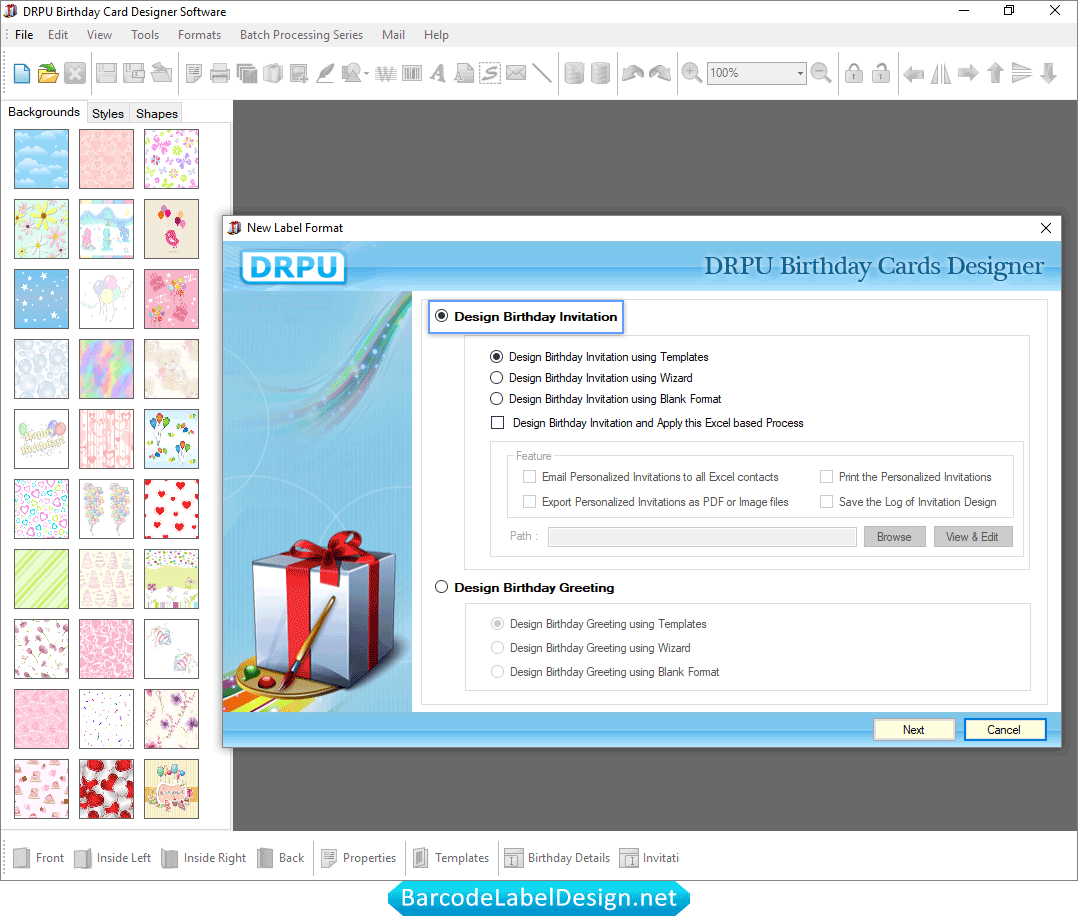The image size is (1078, 916).
Task: Select Design Birthday Invitation using Blank Format
Action: pyautogui.click(x=496, y=399)
